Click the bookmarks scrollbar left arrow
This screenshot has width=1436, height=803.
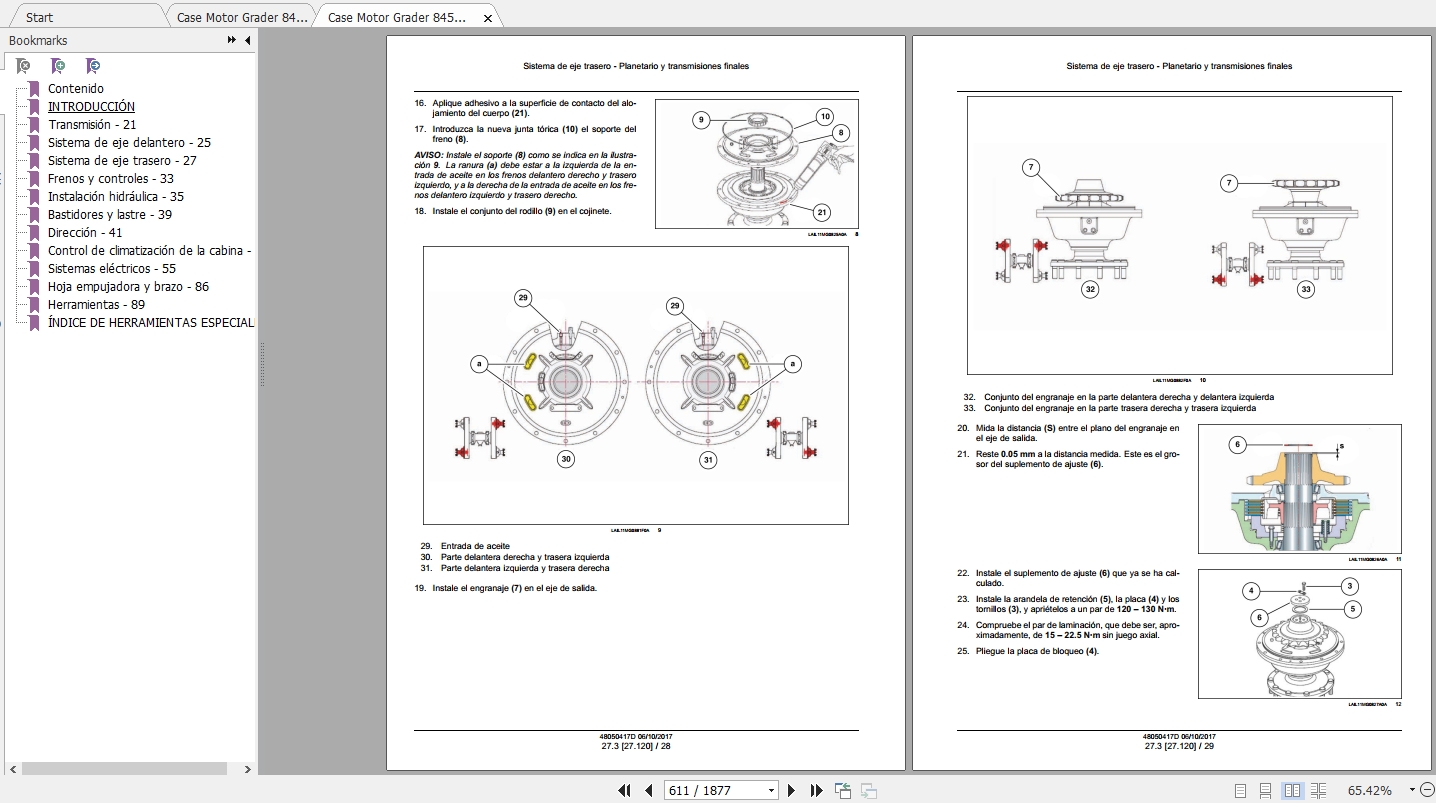[13, 769]
